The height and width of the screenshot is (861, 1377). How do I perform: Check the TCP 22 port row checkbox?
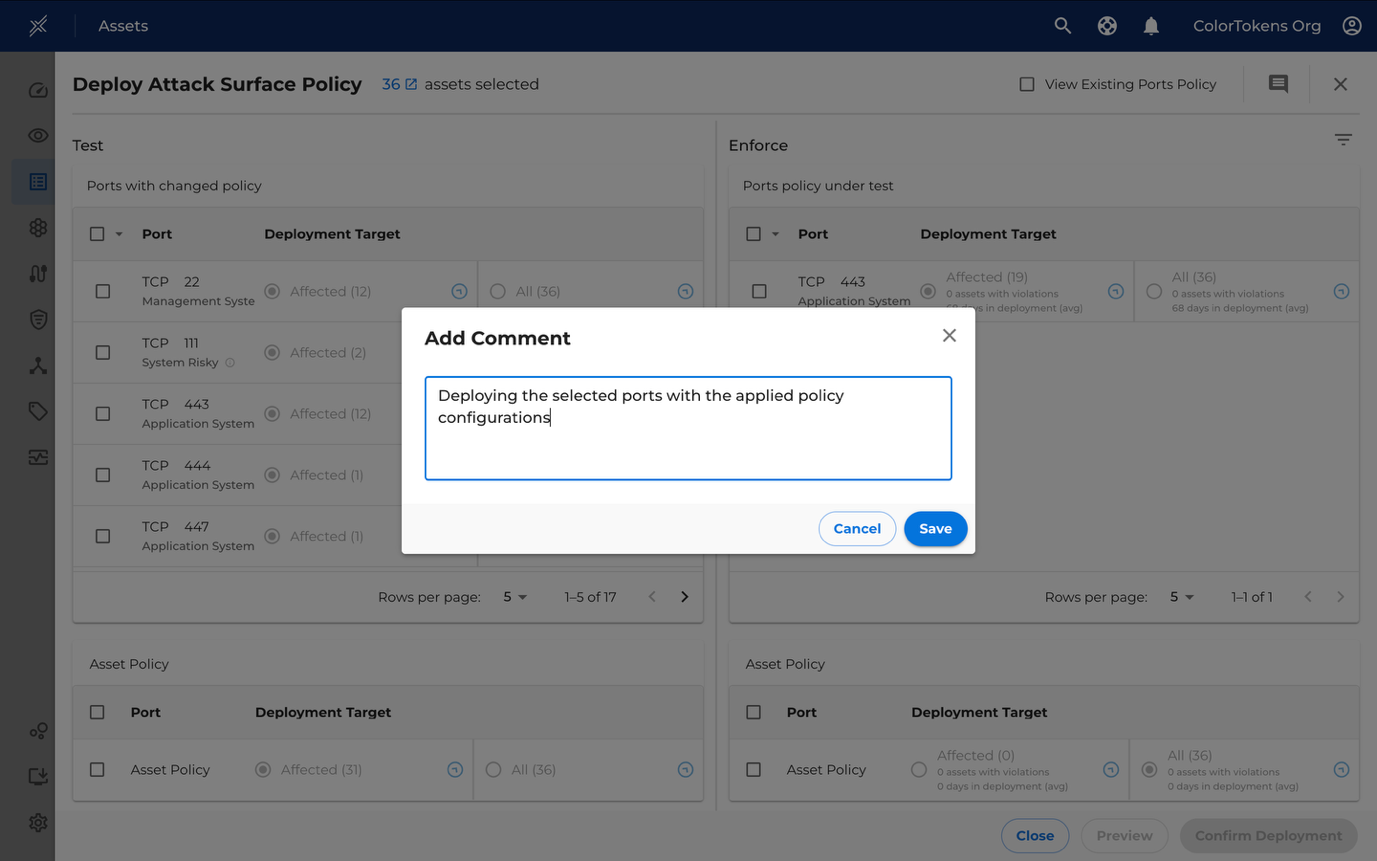103,291
